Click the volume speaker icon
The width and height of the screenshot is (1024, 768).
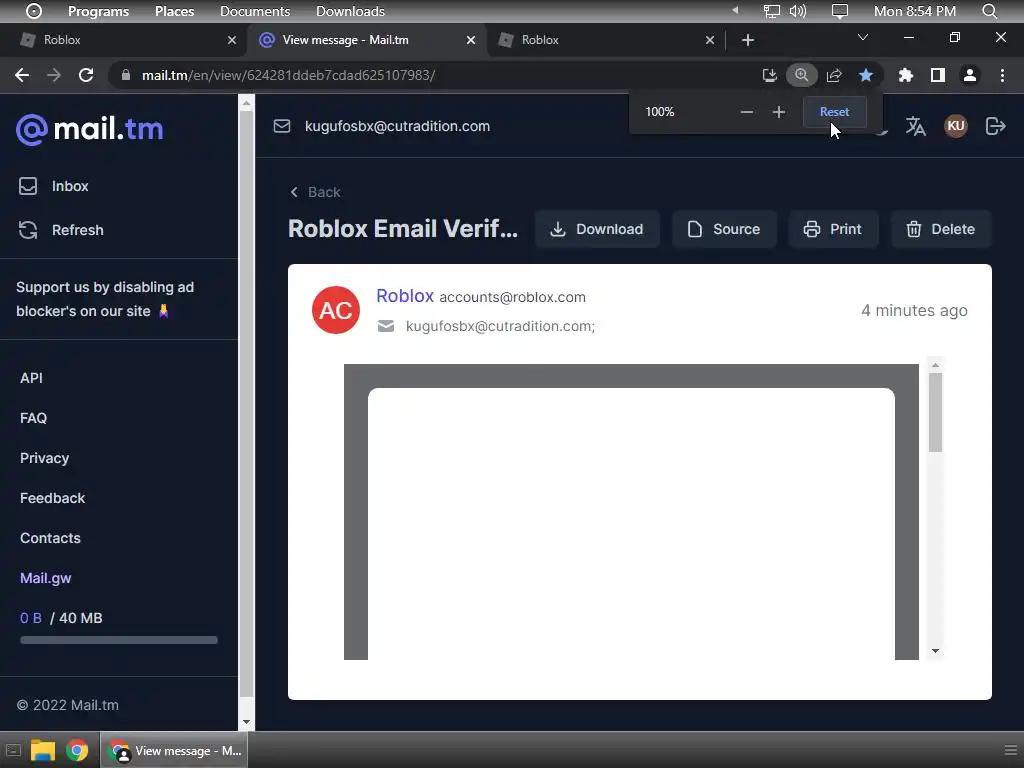tap(797, 11)
